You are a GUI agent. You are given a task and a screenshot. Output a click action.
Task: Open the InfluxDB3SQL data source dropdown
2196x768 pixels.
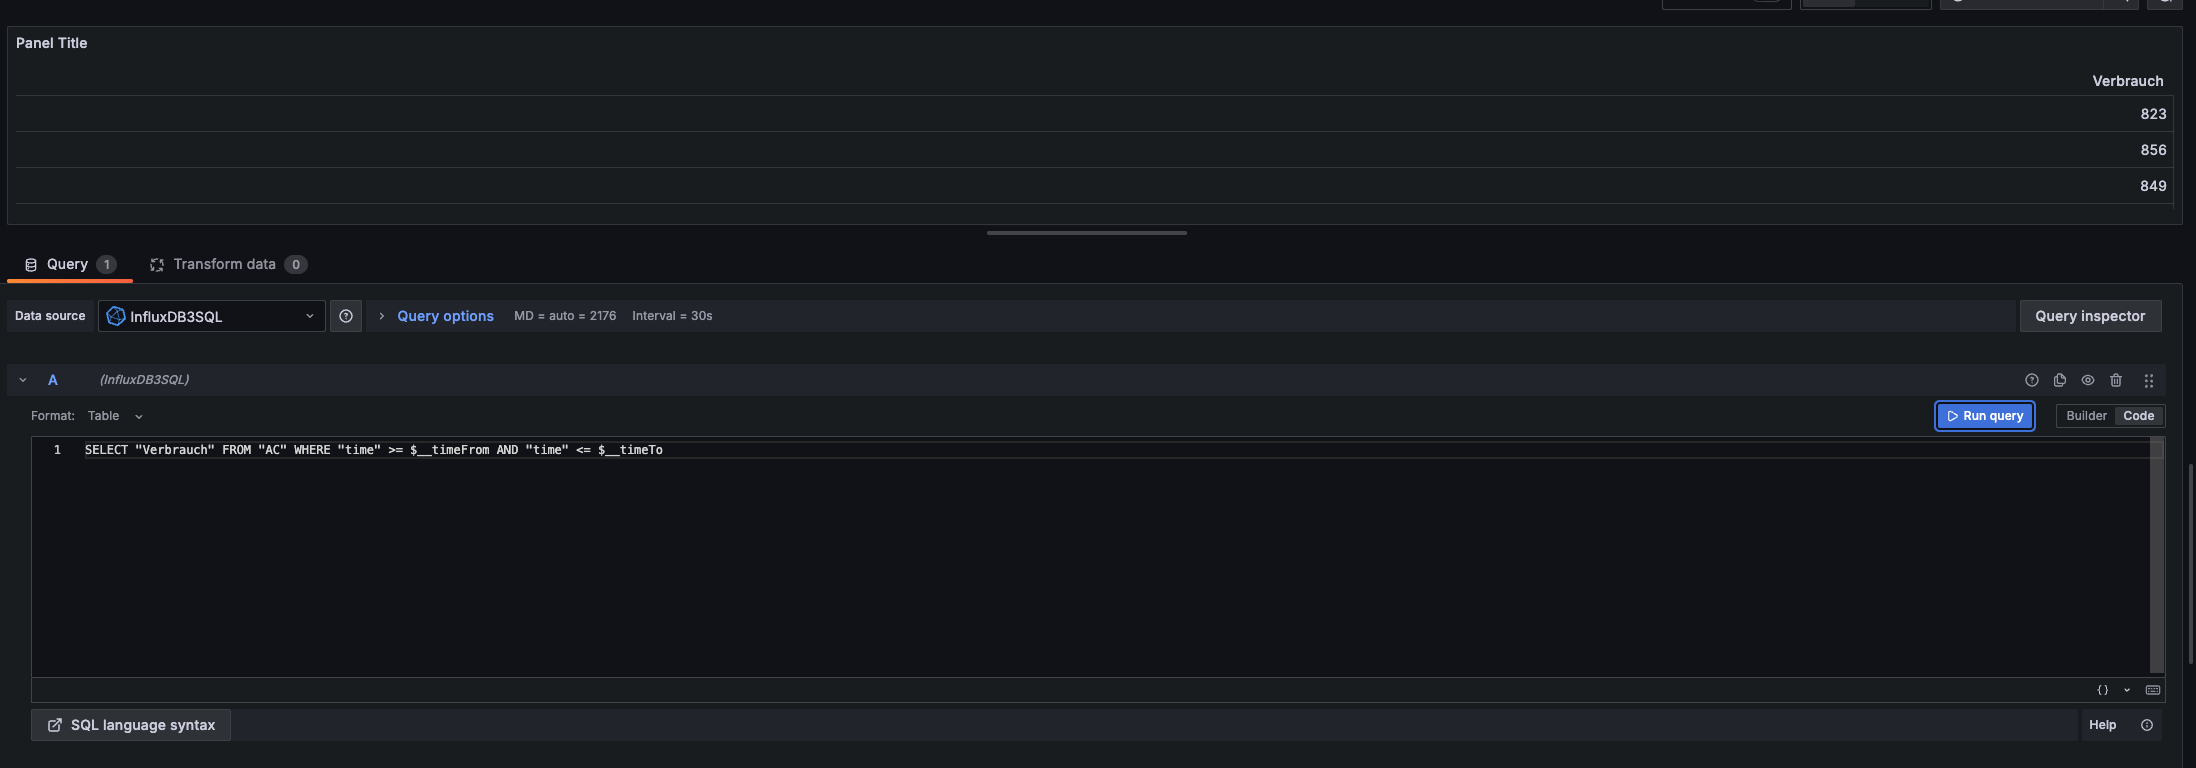[212, 316]
